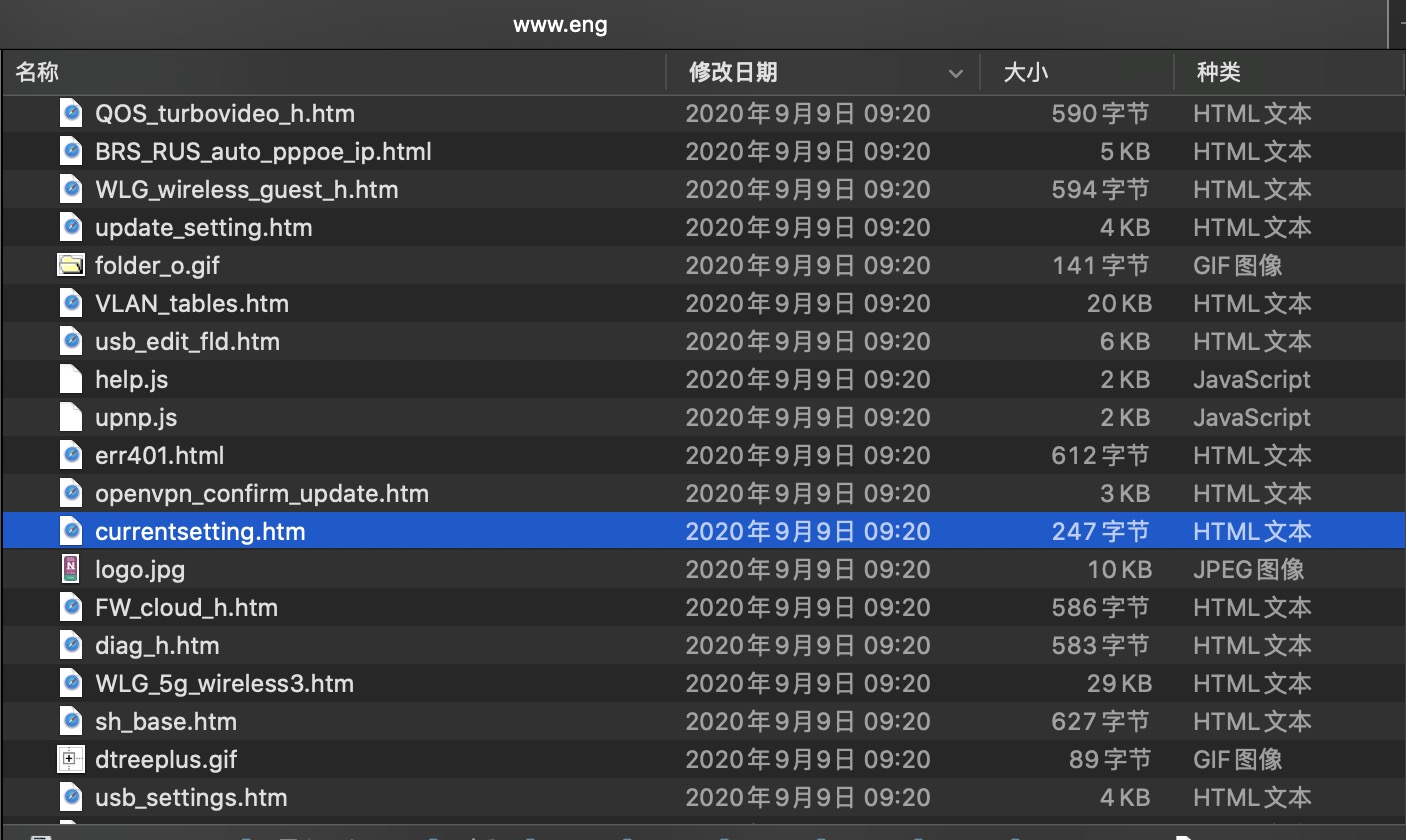Click the folder_o.gif file icon

point(70,266)
